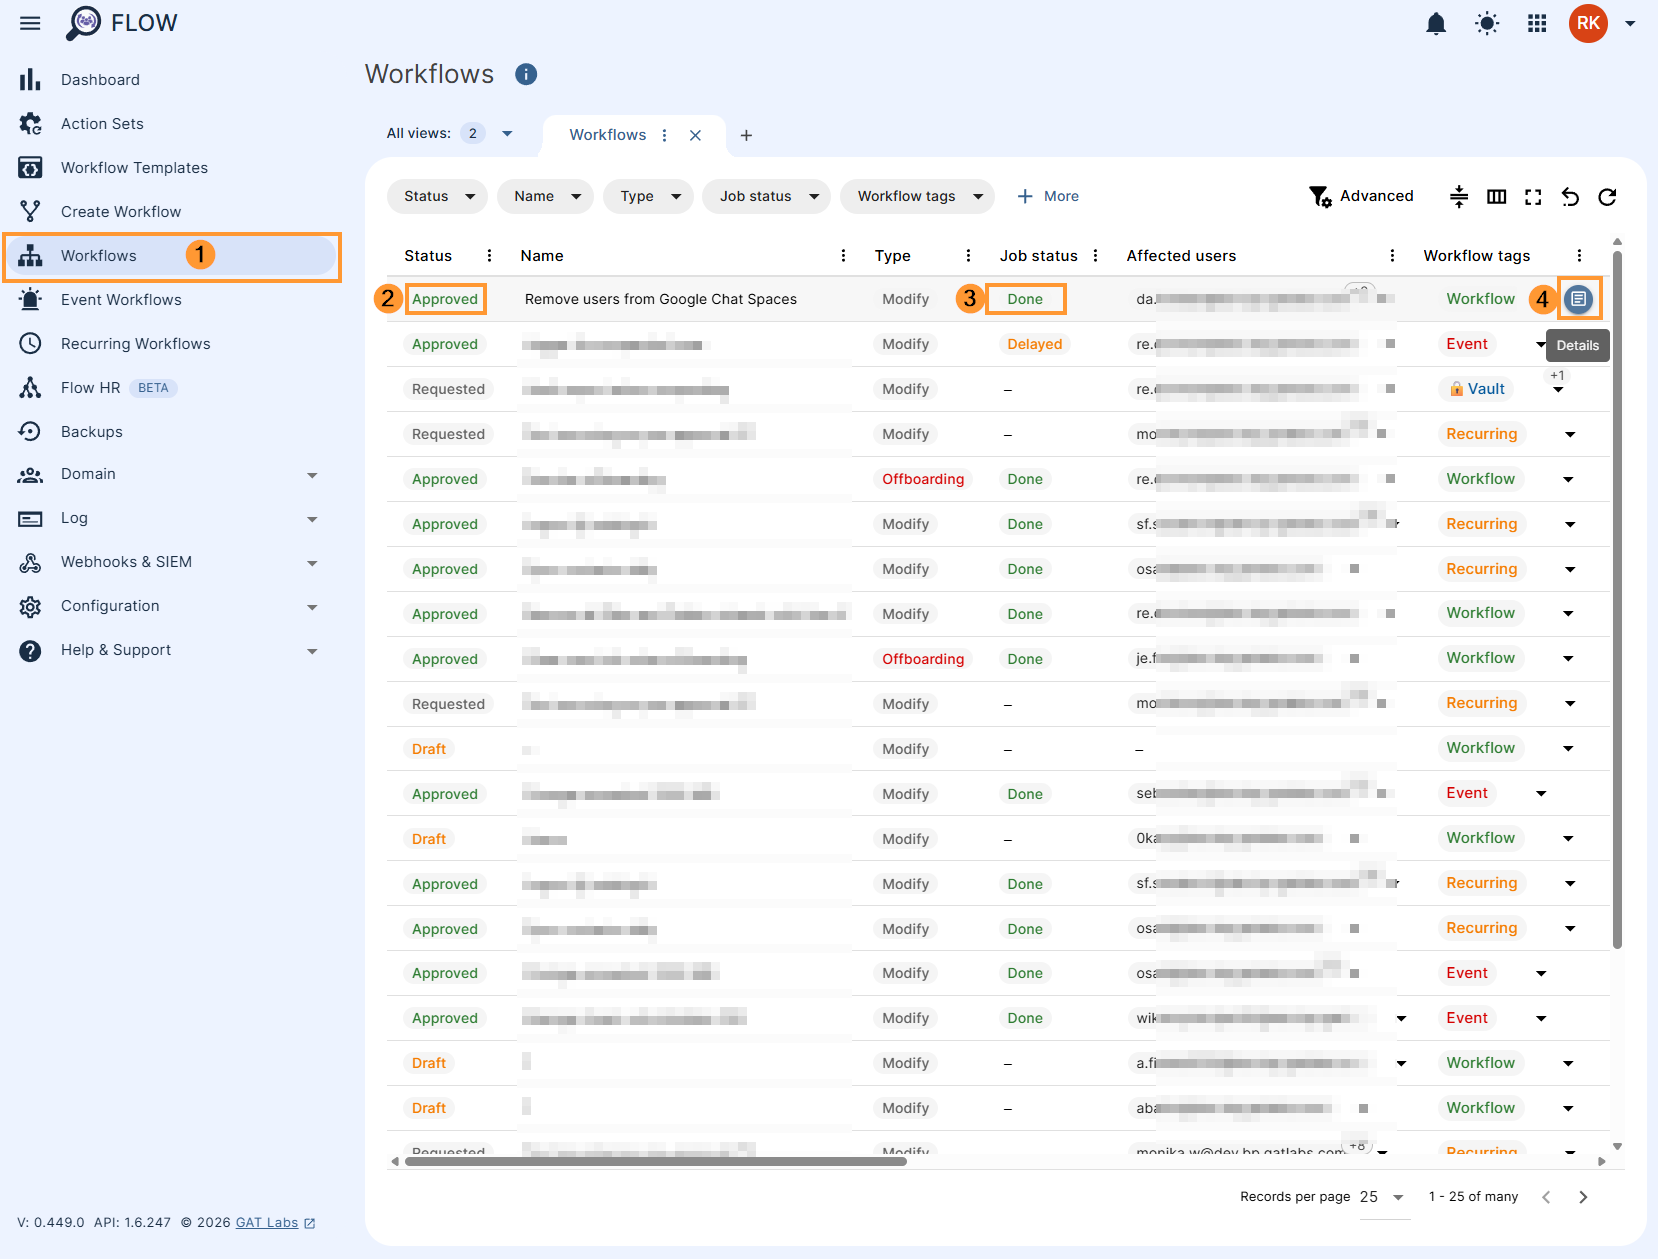Screen dimensions: 1658x1259
Task: Open Type column options menu
Action: pyautogui.click(x=968, y=256)
